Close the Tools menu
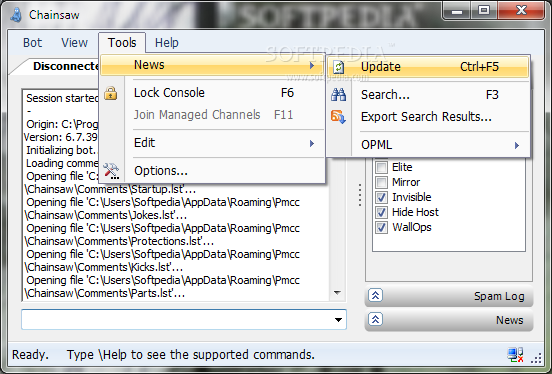Image resolution: width=552 pixels, height=374 pixels. tap(122, 43)
